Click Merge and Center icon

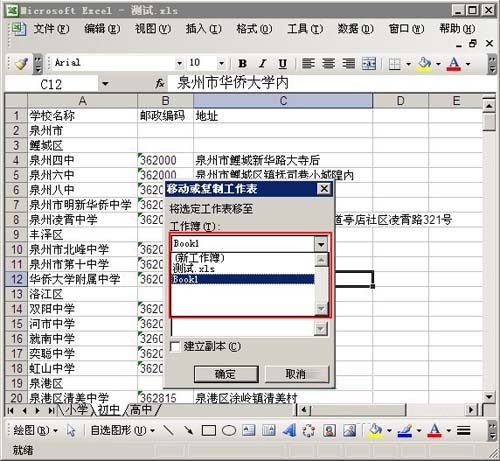click(369, 63)
